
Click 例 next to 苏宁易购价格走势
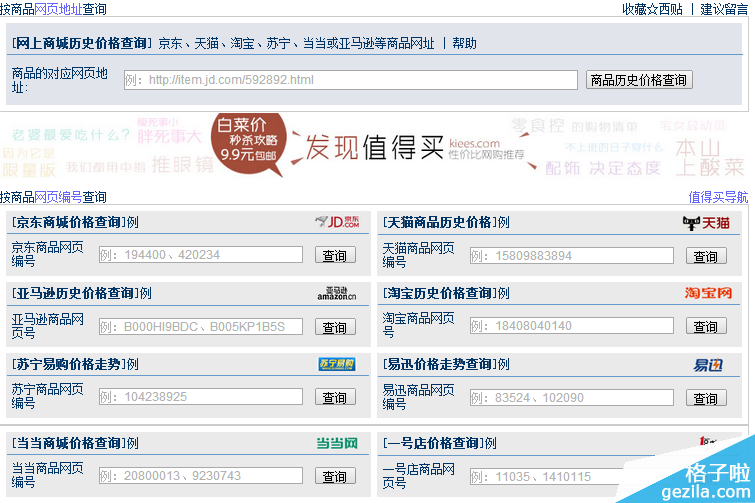133,364
